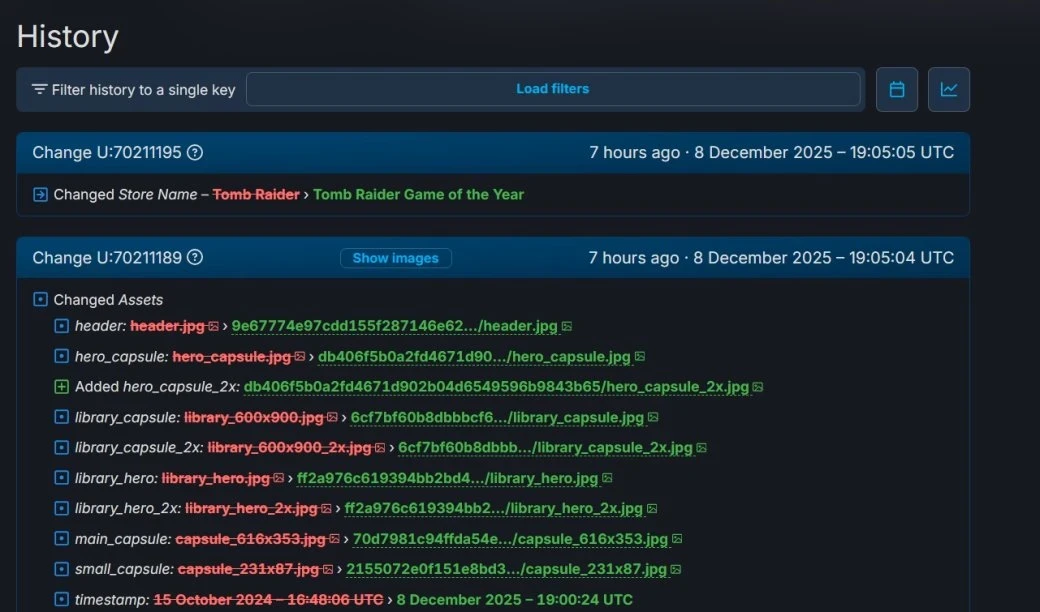1040x612 pixels.
Task: Open old library_600x900.jpg asset link
Action: (254, 418)
